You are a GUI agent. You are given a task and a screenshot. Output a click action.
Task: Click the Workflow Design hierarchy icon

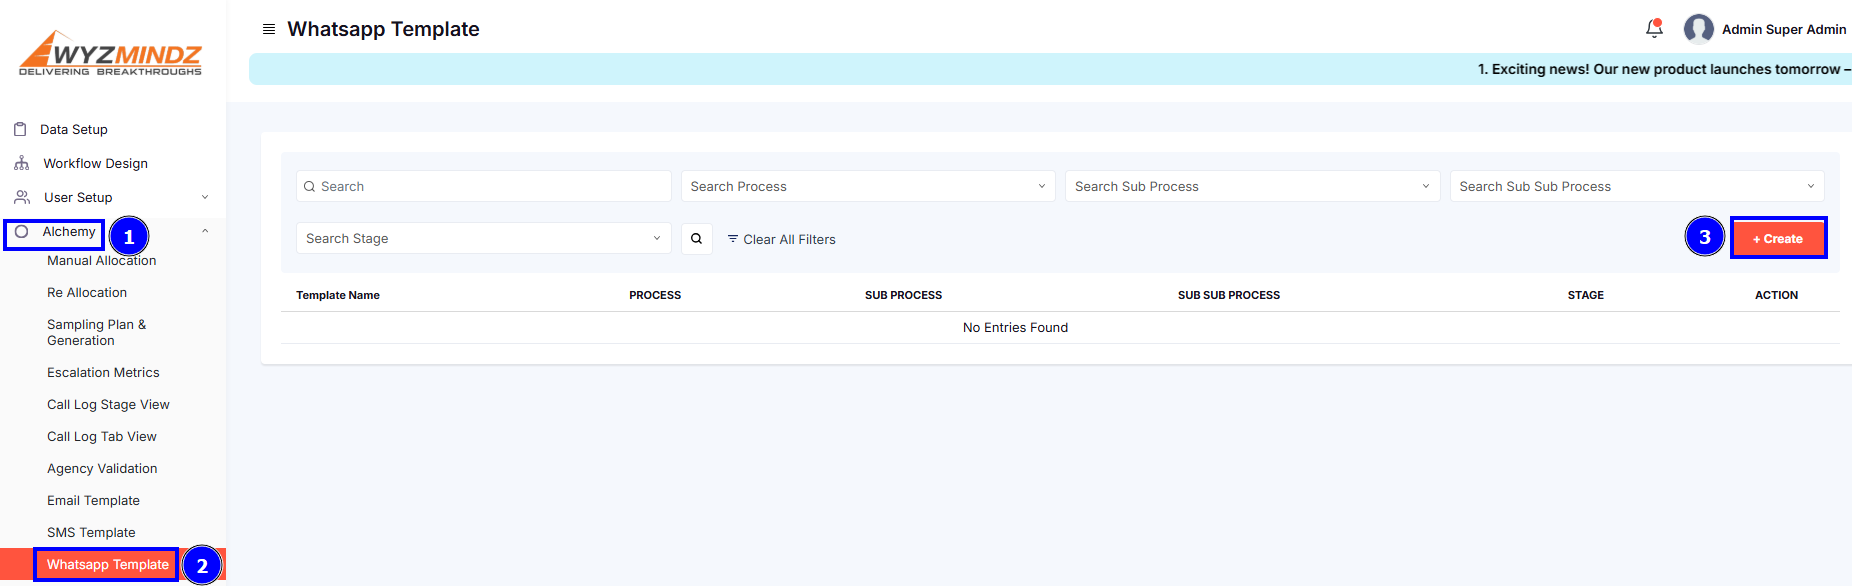[x=21, y=163]
